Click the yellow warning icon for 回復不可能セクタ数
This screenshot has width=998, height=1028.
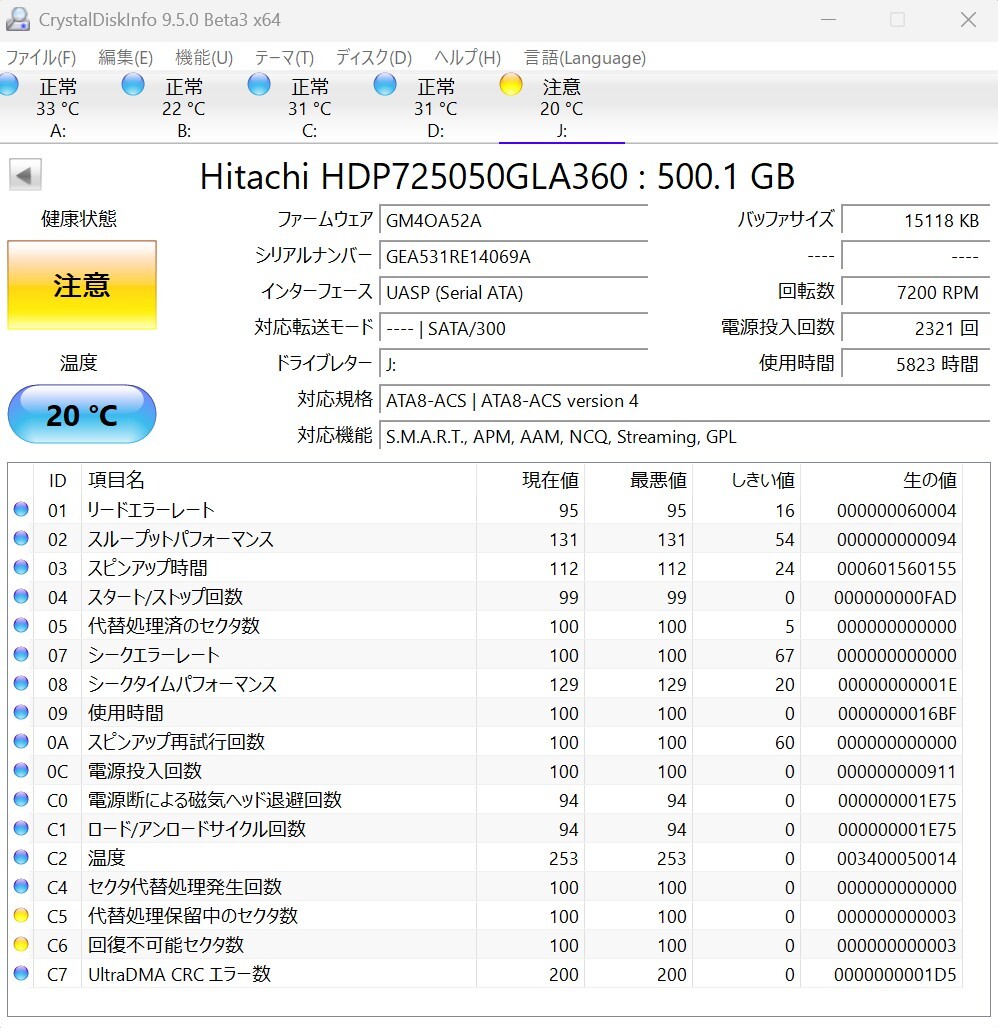[x=21, y=943]
